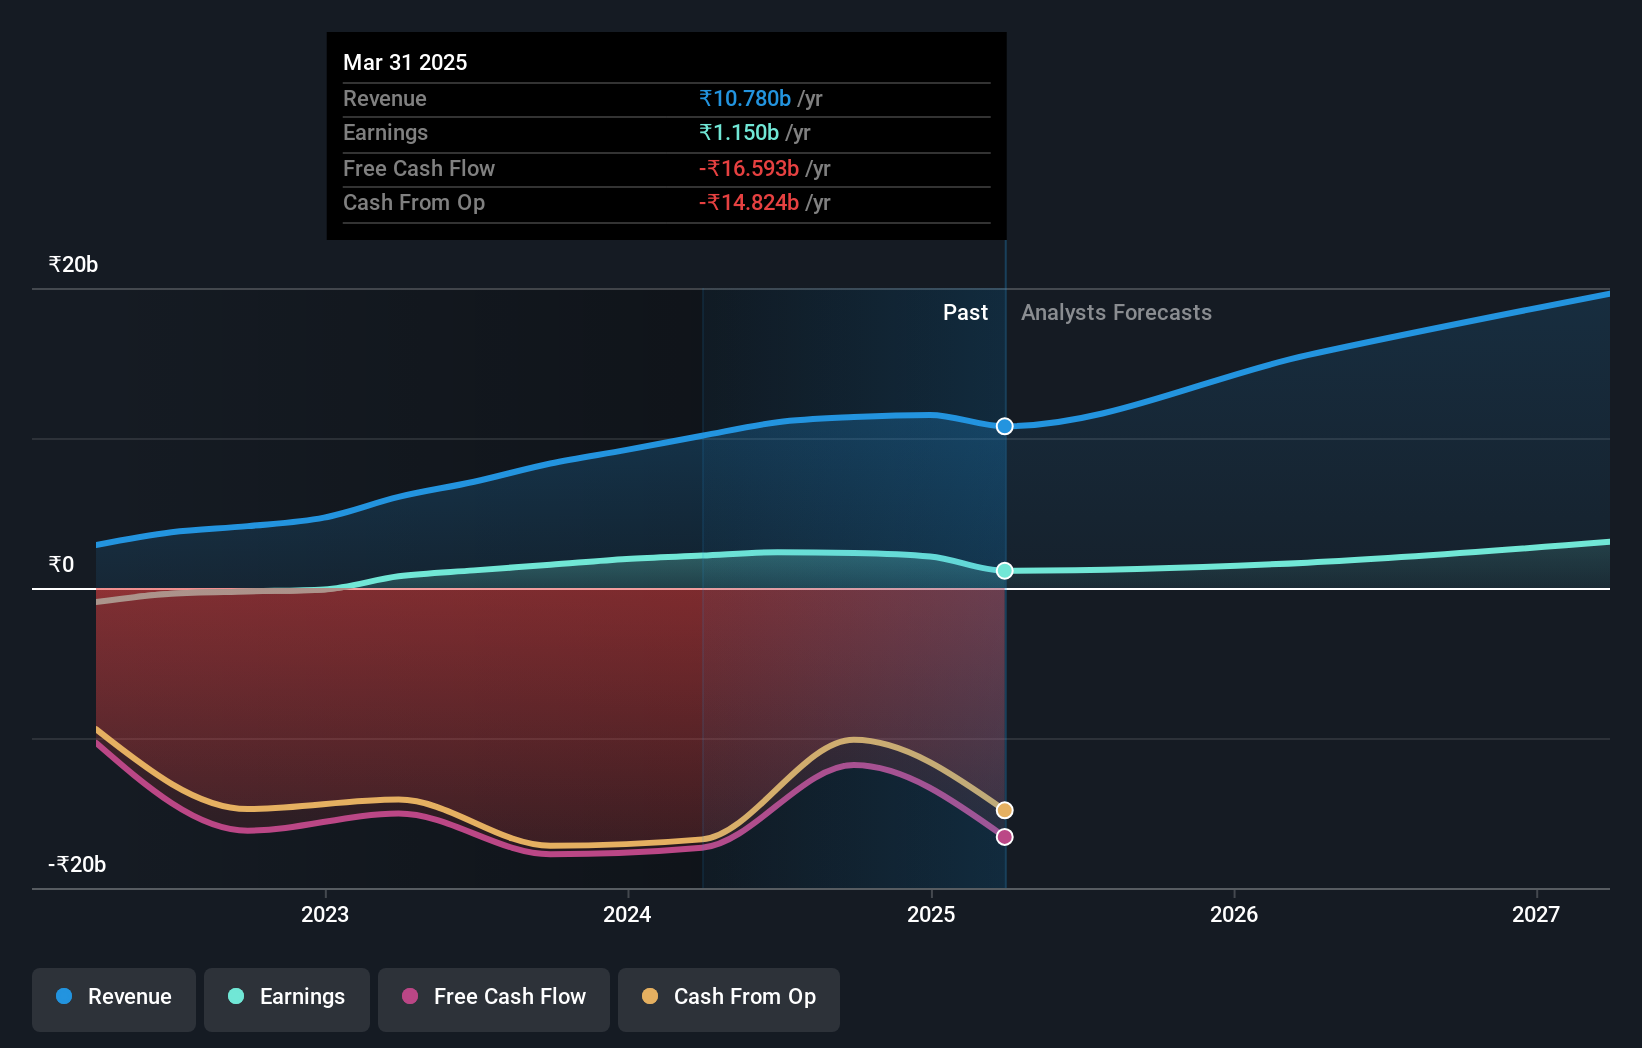Select the Free Cash Flow data point marker
Viewport: 1642px width, 1048px height.
[x=1005, y=836]
